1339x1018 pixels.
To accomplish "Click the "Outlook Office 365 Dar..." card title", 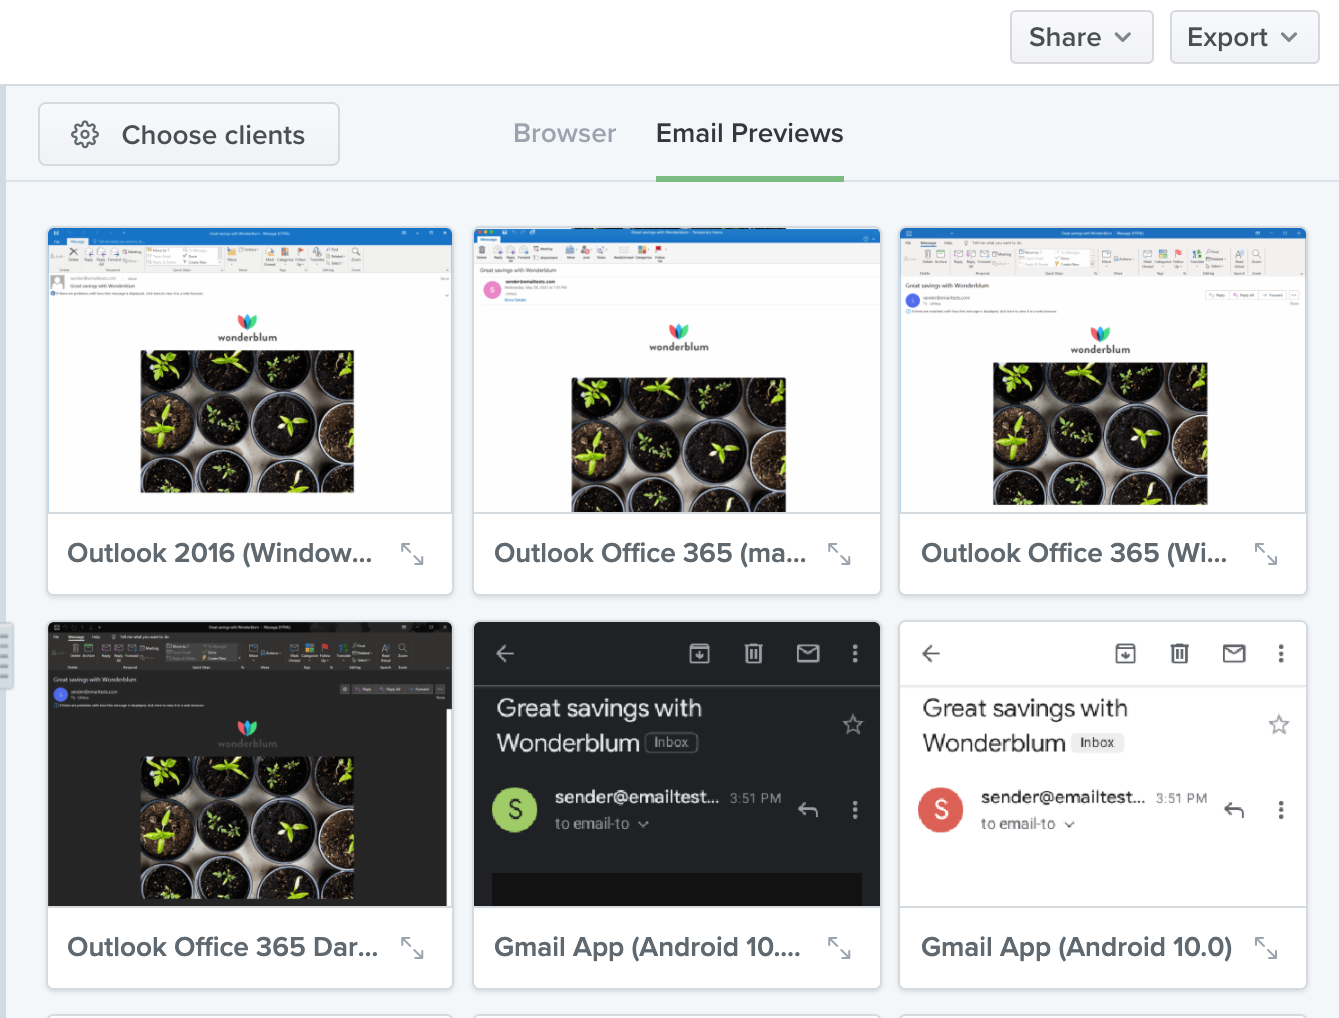I will 222,947.
